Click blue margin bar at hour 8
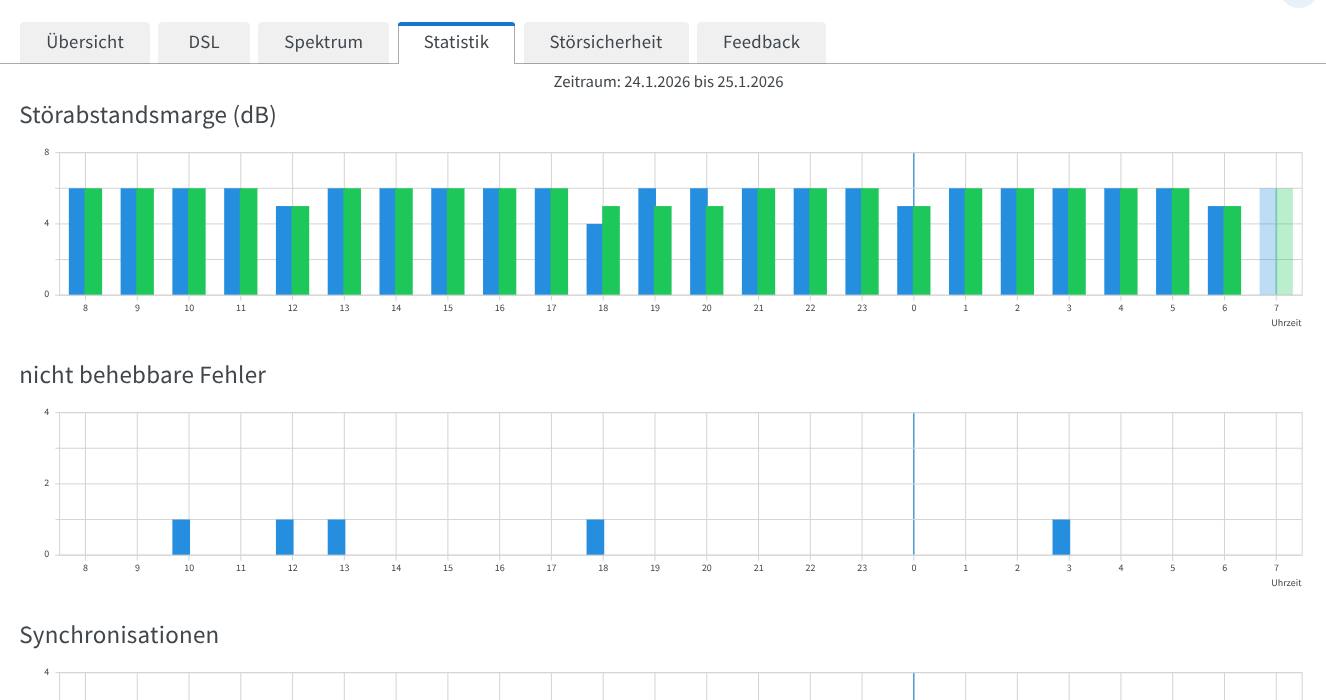1326x700 pixels. [x=77, y=241]
